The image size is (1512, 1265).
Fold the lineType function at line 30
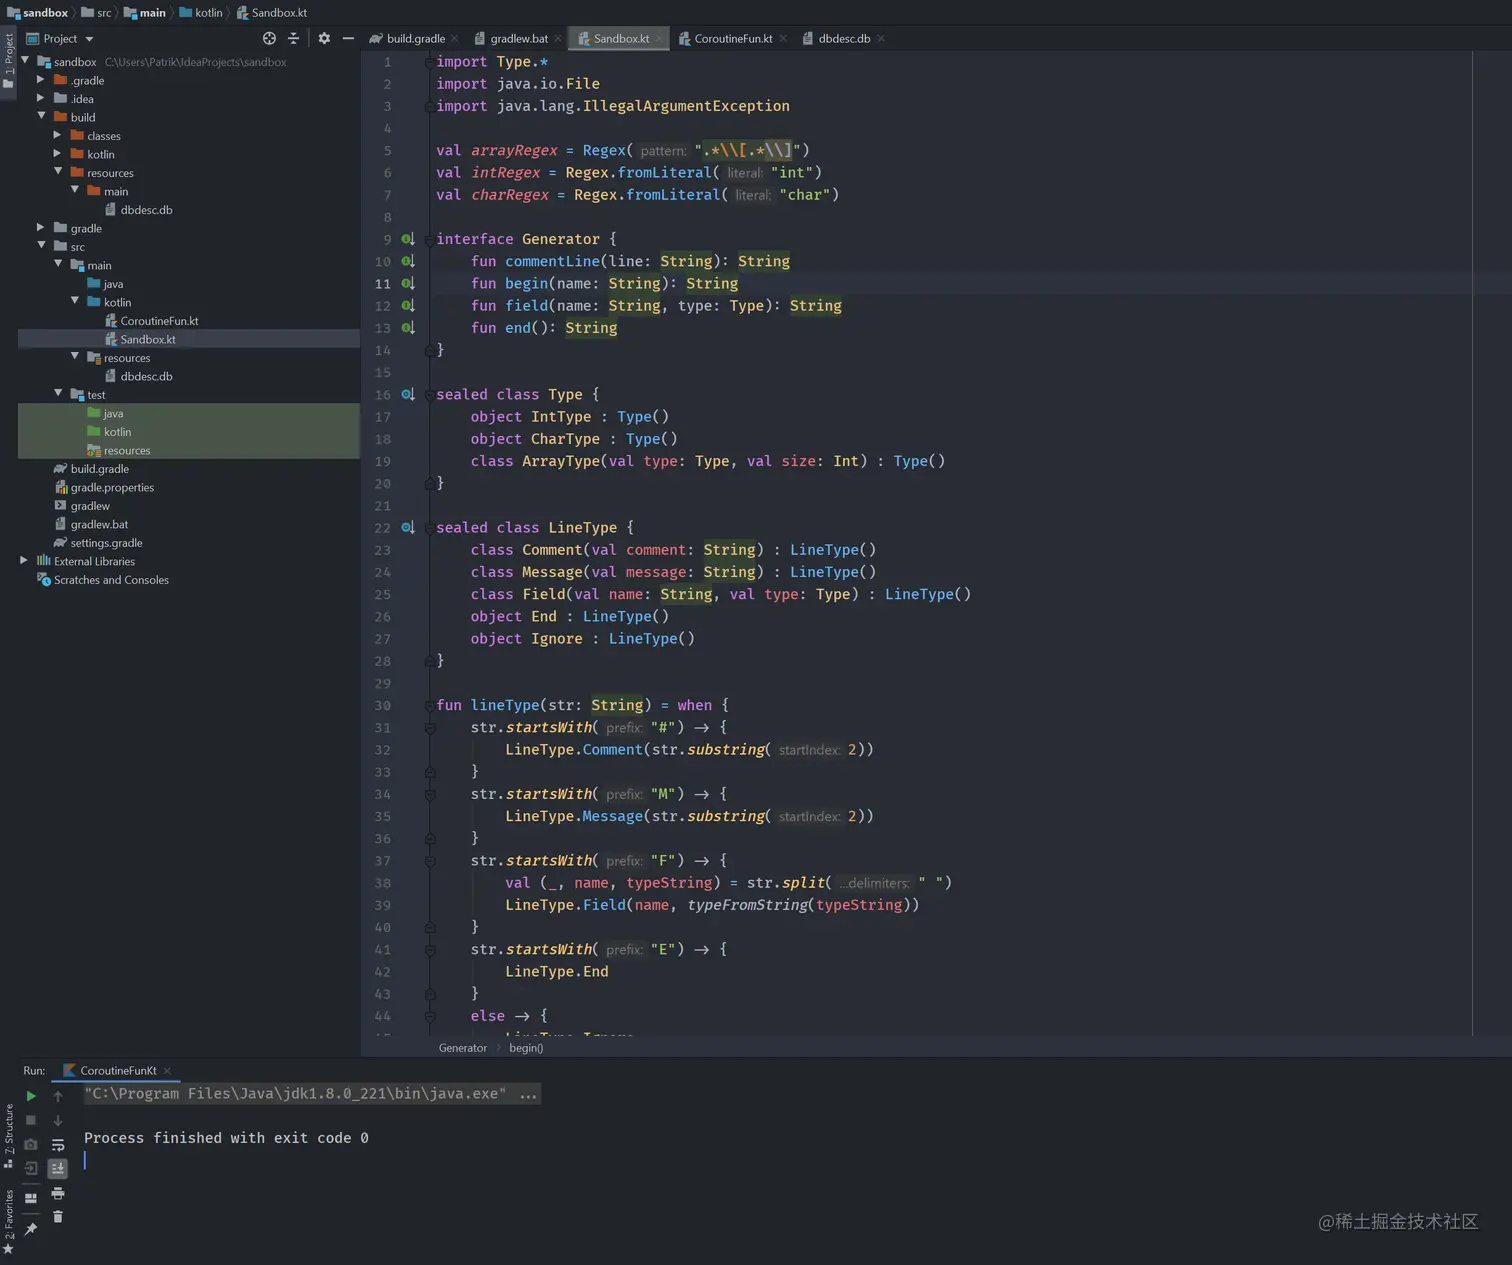430,705
